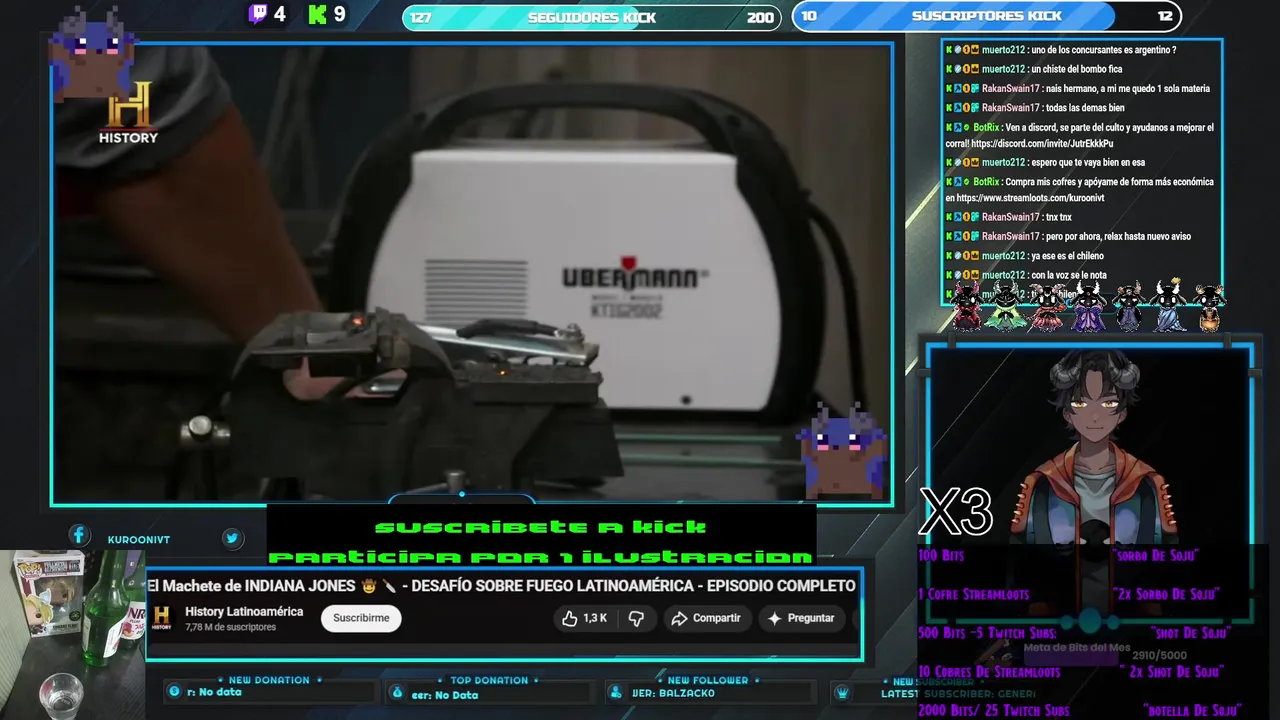Image resolution: width=1280 pixels, height=720 pixels.
Task: Click the chat message 'un chiste del bombo fica'
Action: [x=1076, y=69]
